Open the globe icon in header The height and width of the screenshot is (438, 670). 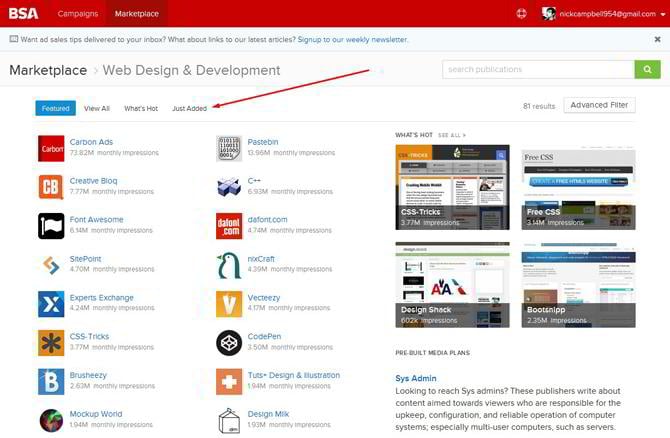click(x=521, y=13)
